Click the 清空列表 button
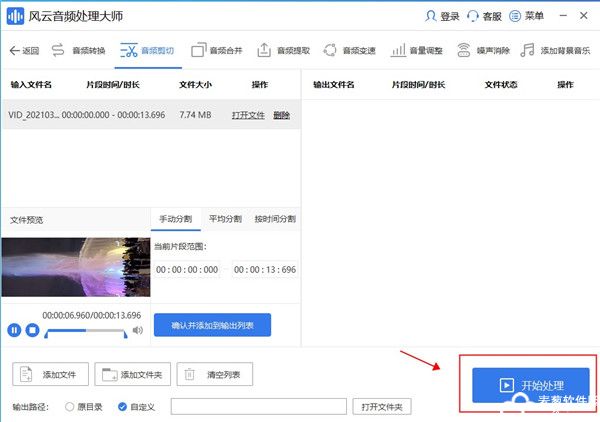 click(215, 374)
